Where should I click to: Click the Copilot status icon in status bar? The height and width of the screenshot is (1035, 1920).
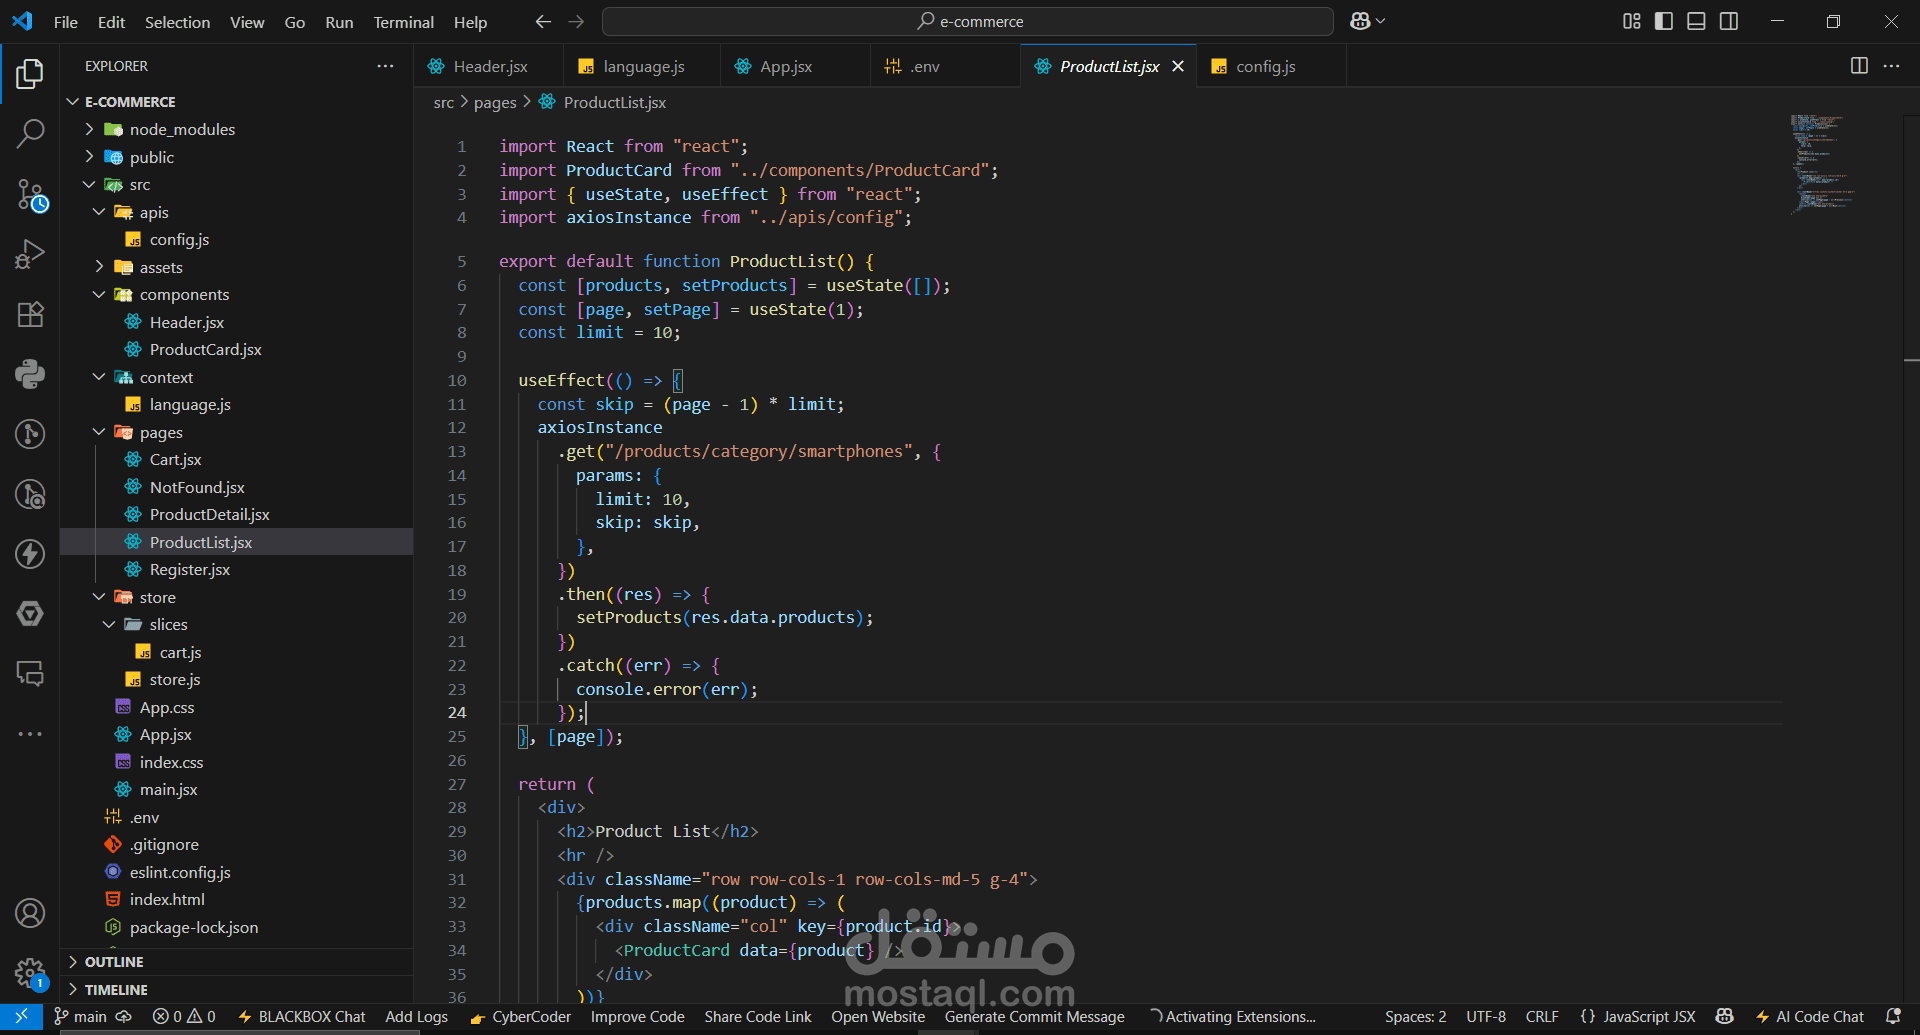tap(1725, 1016)
